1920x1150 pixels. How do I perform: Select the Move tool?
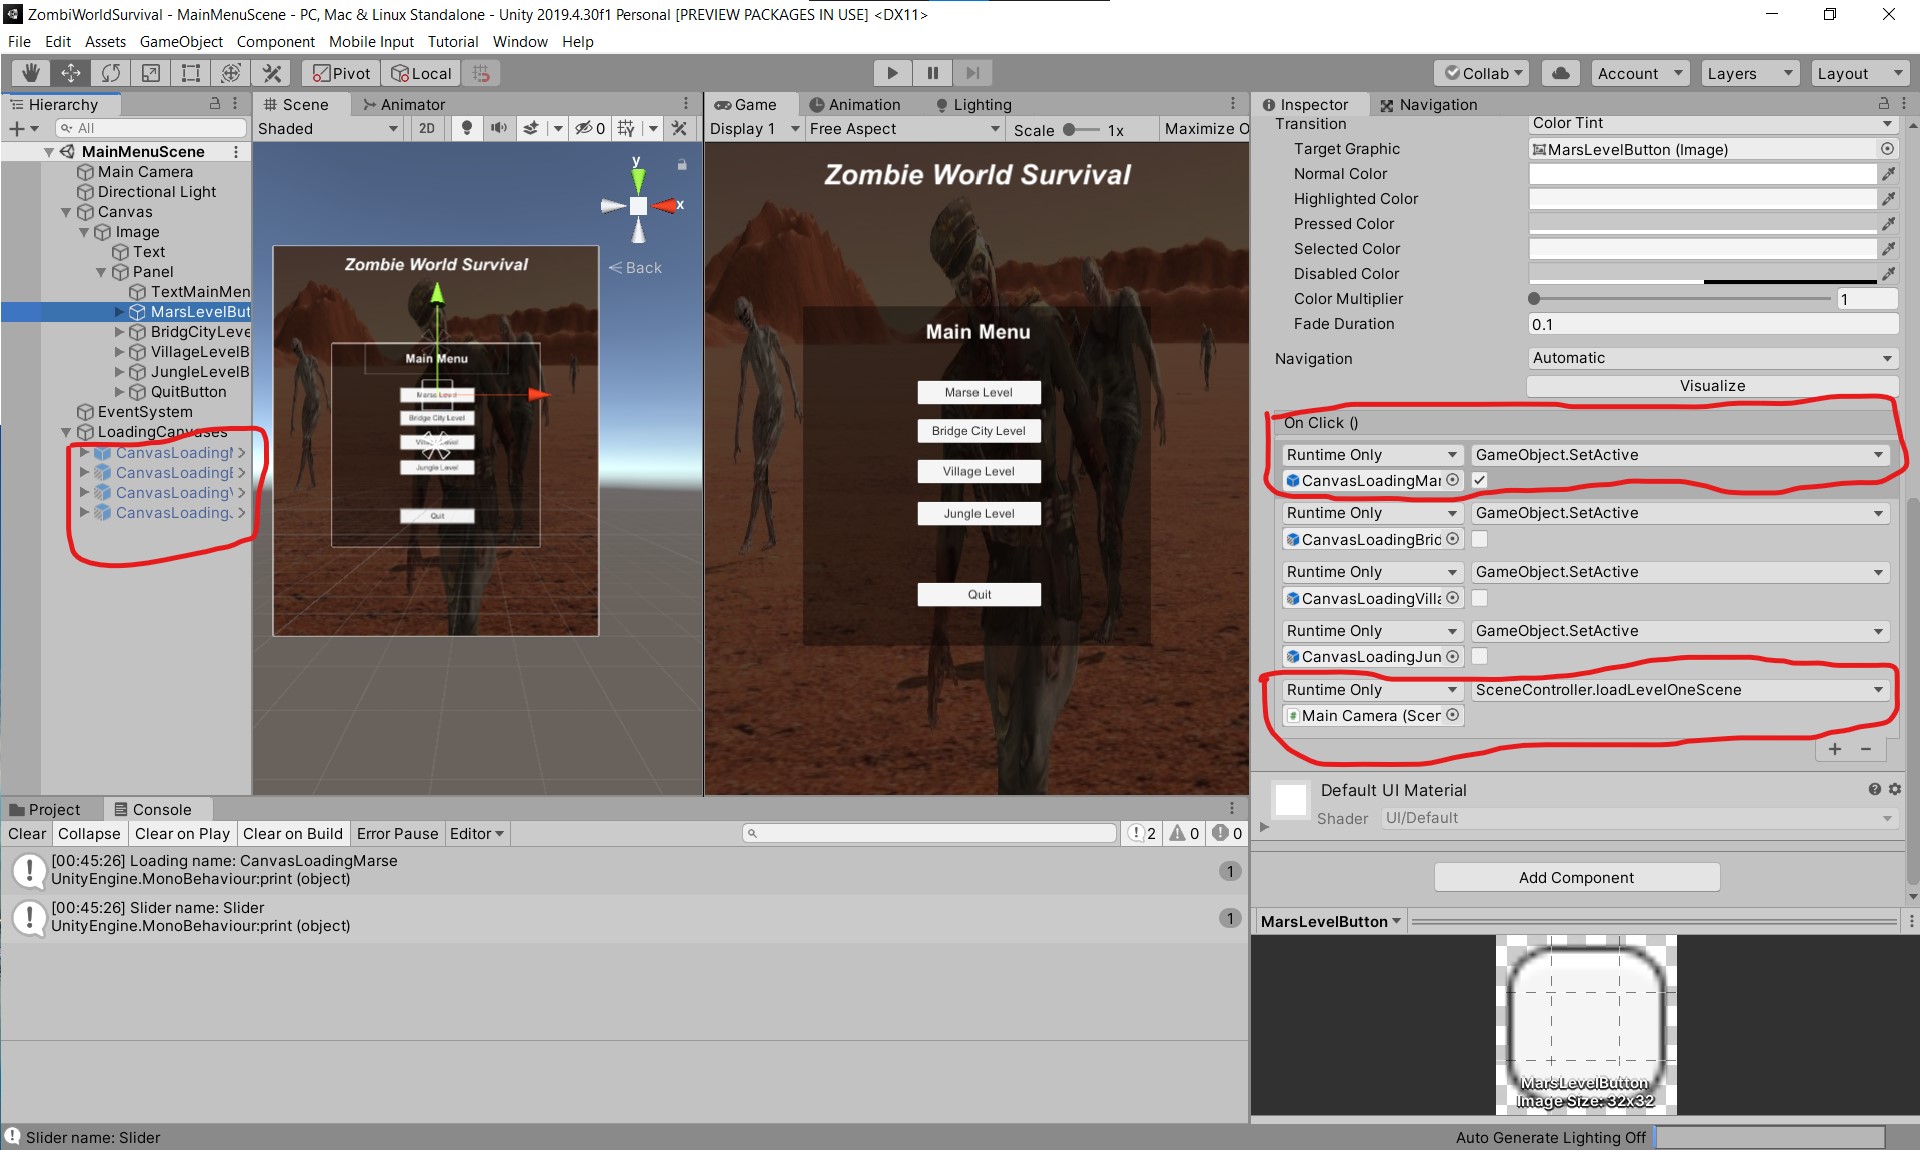pyautogui.click(x=71, y=73)
